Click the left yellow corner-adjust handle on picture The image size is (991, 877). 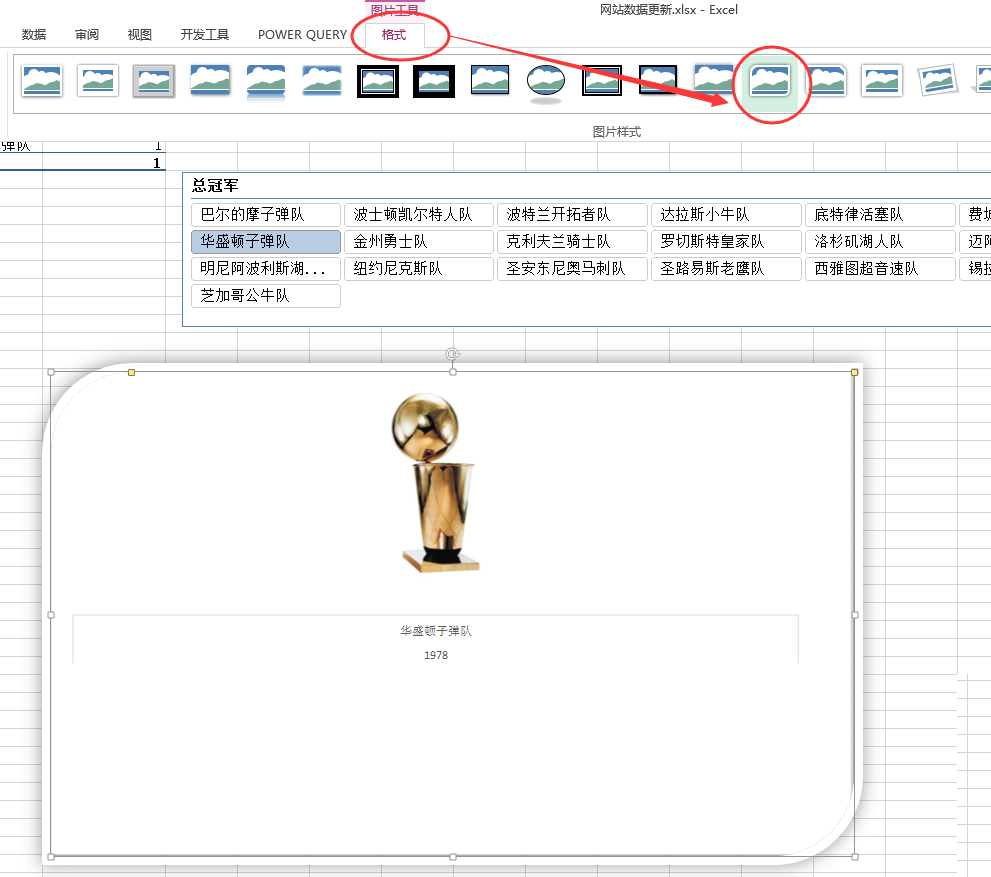[131, 373]
